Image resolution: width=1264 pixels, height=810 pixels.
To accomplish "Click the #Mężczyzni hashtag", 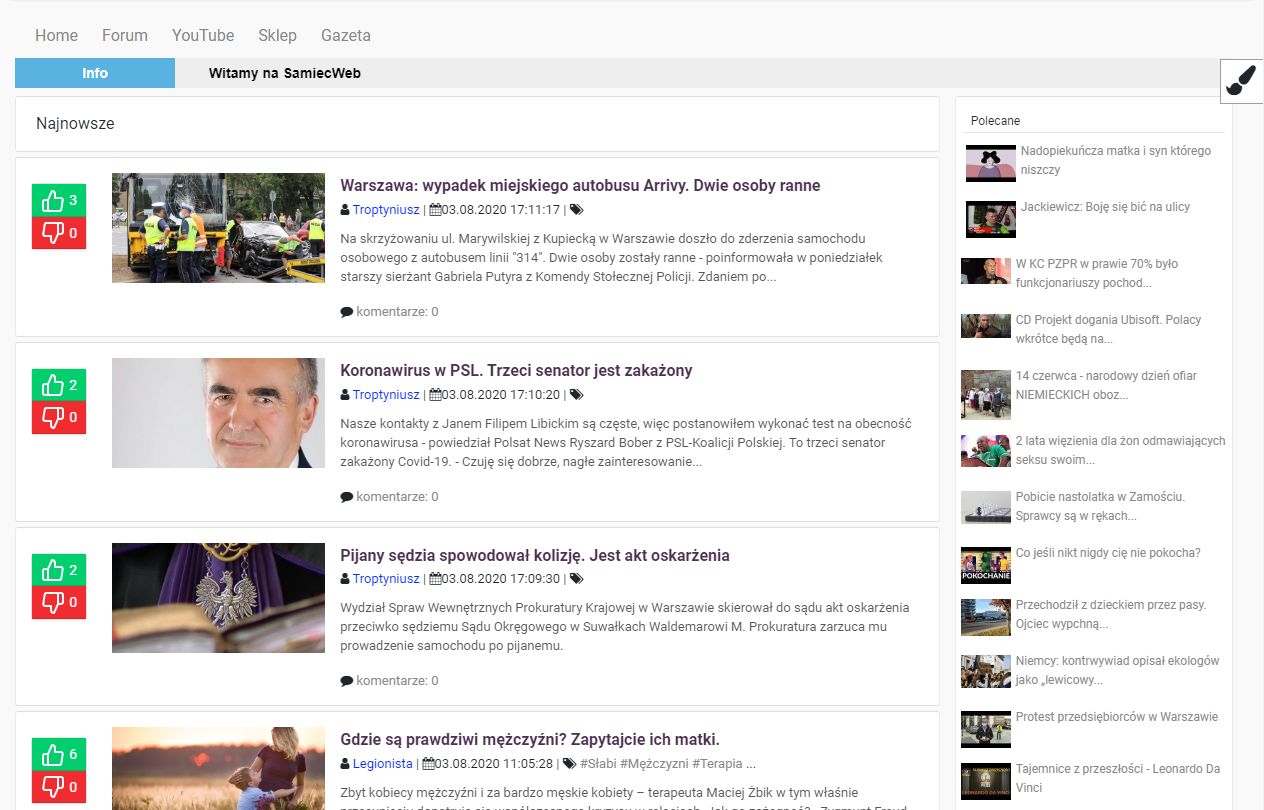I will click(654, 764).
